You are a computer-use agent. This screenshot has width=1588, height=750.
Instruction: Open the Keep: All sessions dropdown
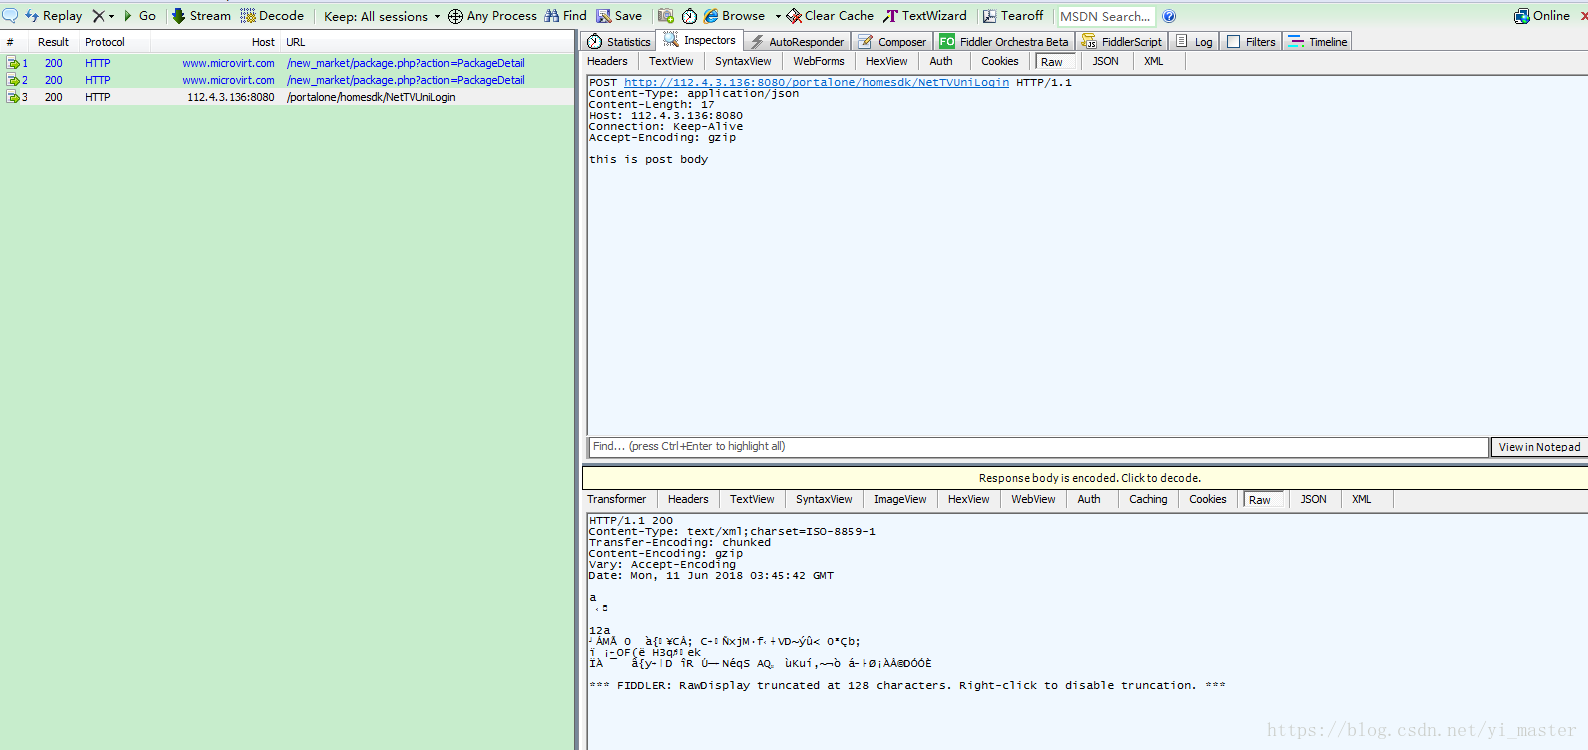pyautogui.click(x=382, y=16)
